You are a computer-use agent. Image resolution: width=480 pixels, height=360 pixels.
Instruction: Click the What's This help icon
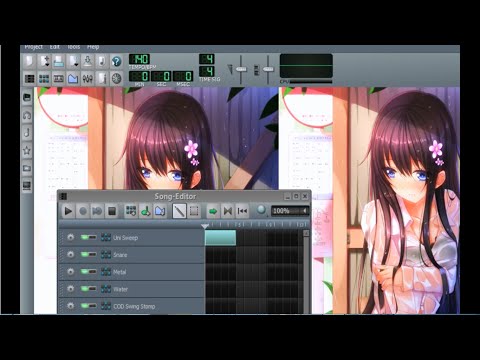pos(116,62)
